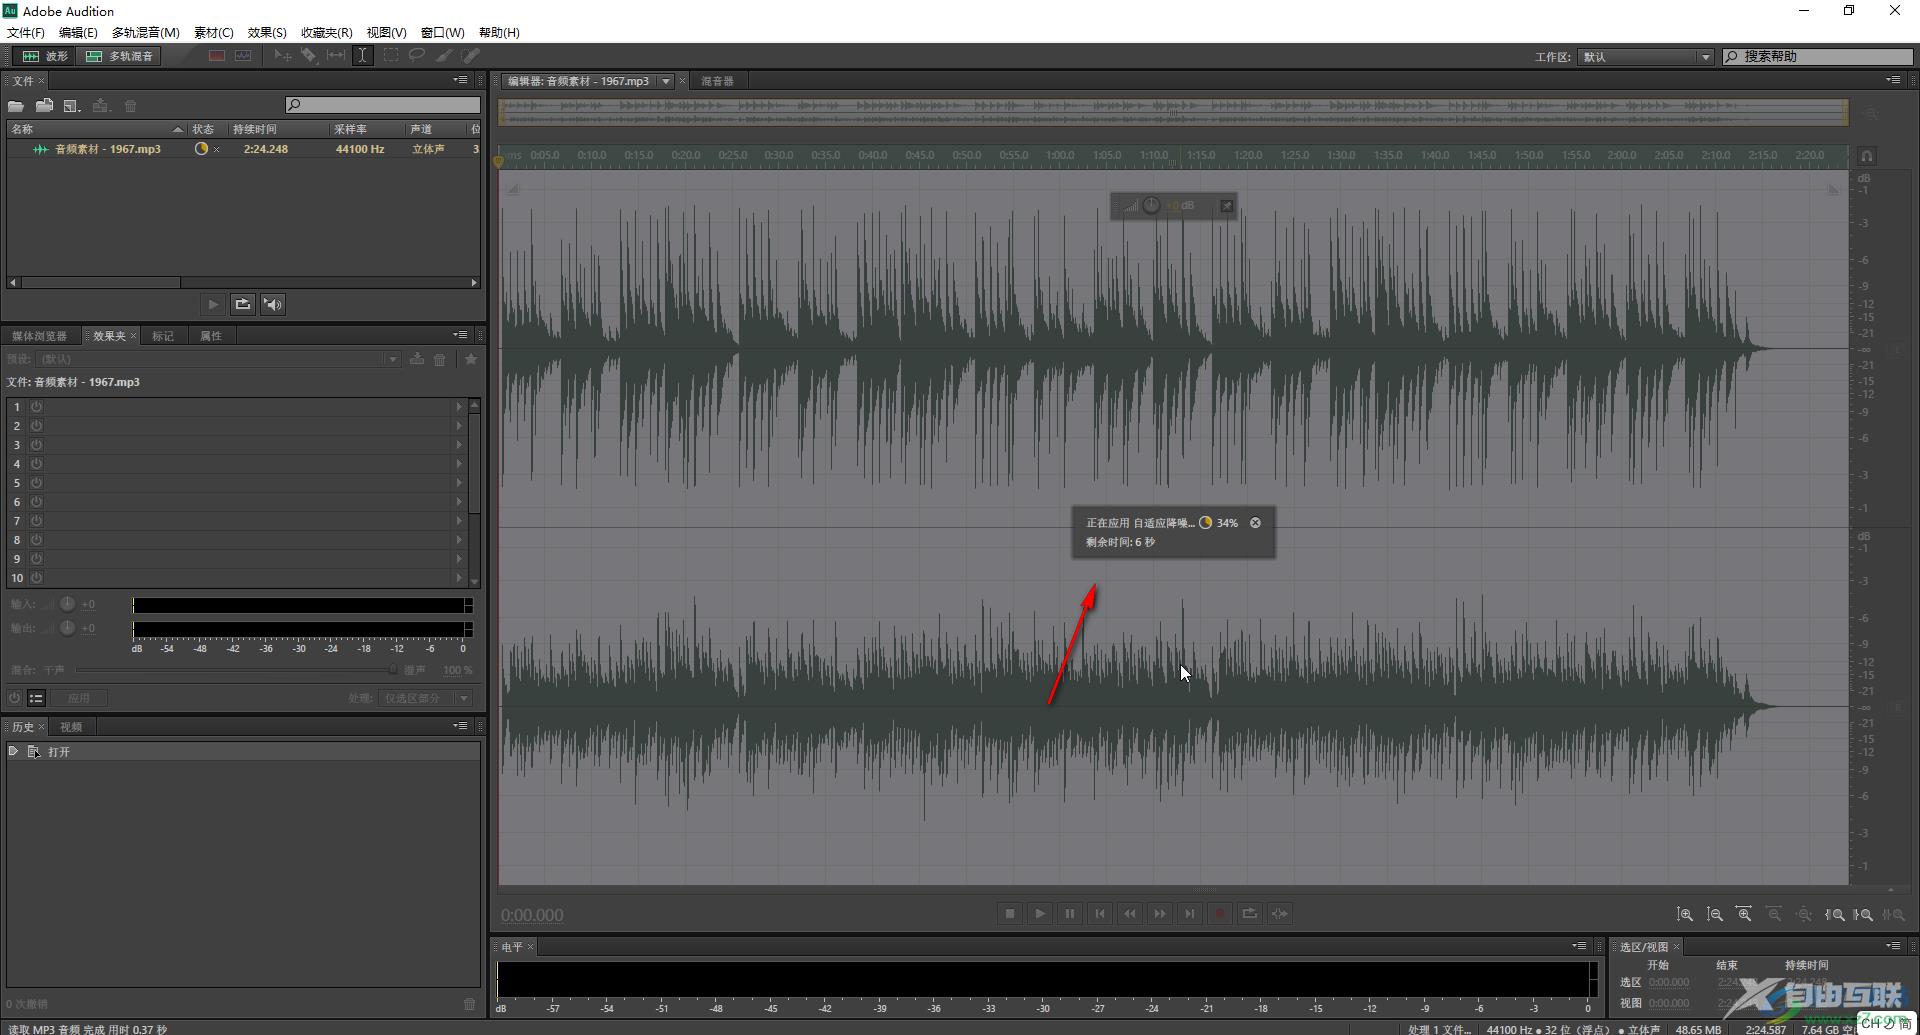Cancel the adaptive noise reduction progress

coord(1255,523)
